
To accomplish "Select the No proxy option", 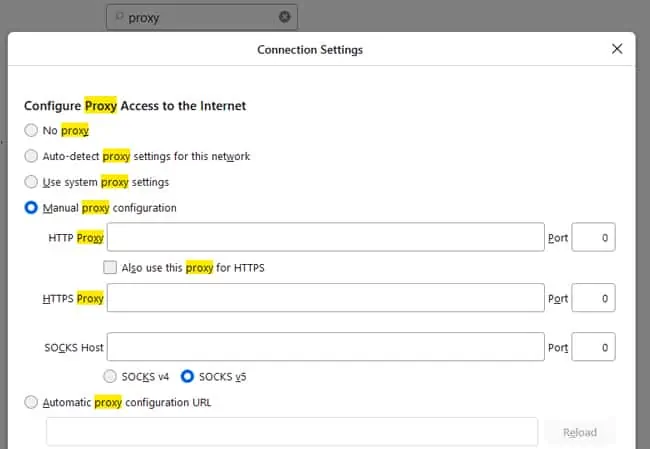I will pos(31,130).
